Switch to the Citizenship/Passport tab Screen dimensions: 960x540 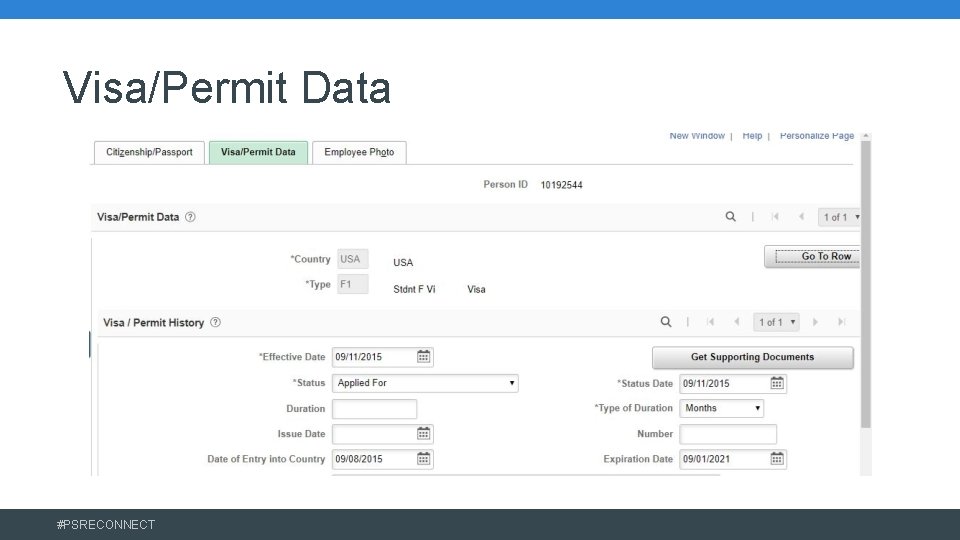[x=148, y=152]
